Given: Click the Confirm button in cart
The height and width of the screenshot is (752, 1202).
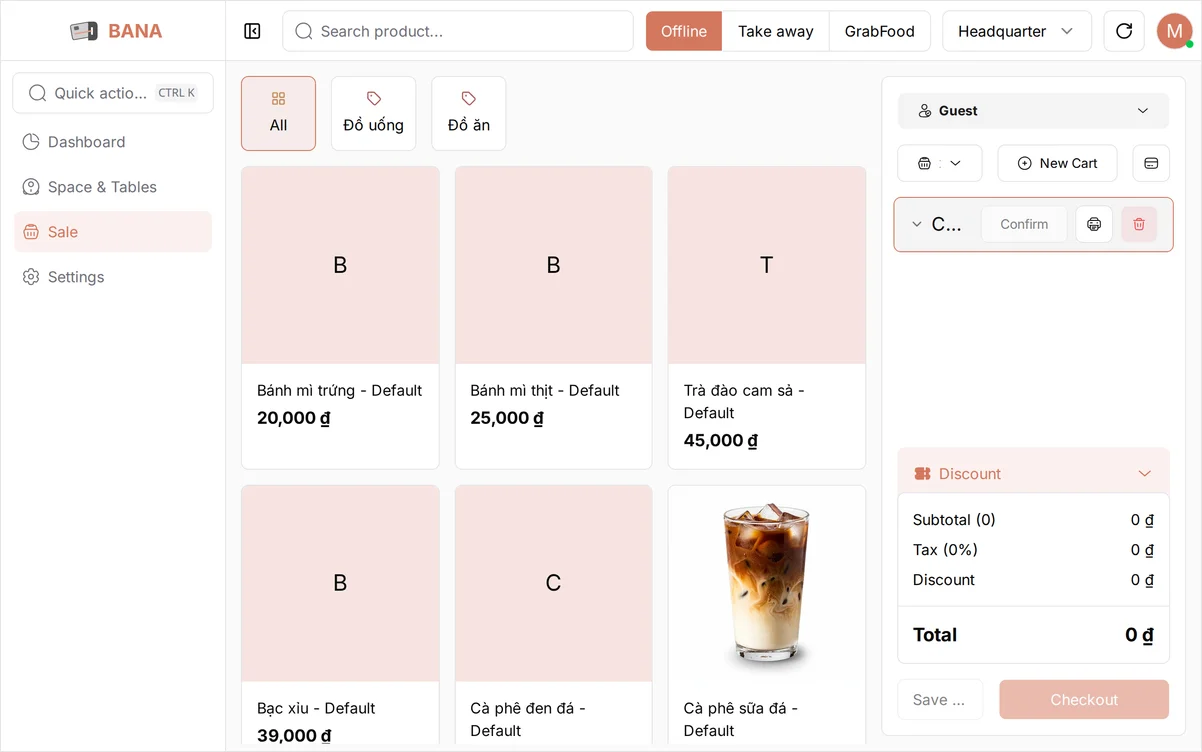Looking at the screenshot, I should 1024,224.
